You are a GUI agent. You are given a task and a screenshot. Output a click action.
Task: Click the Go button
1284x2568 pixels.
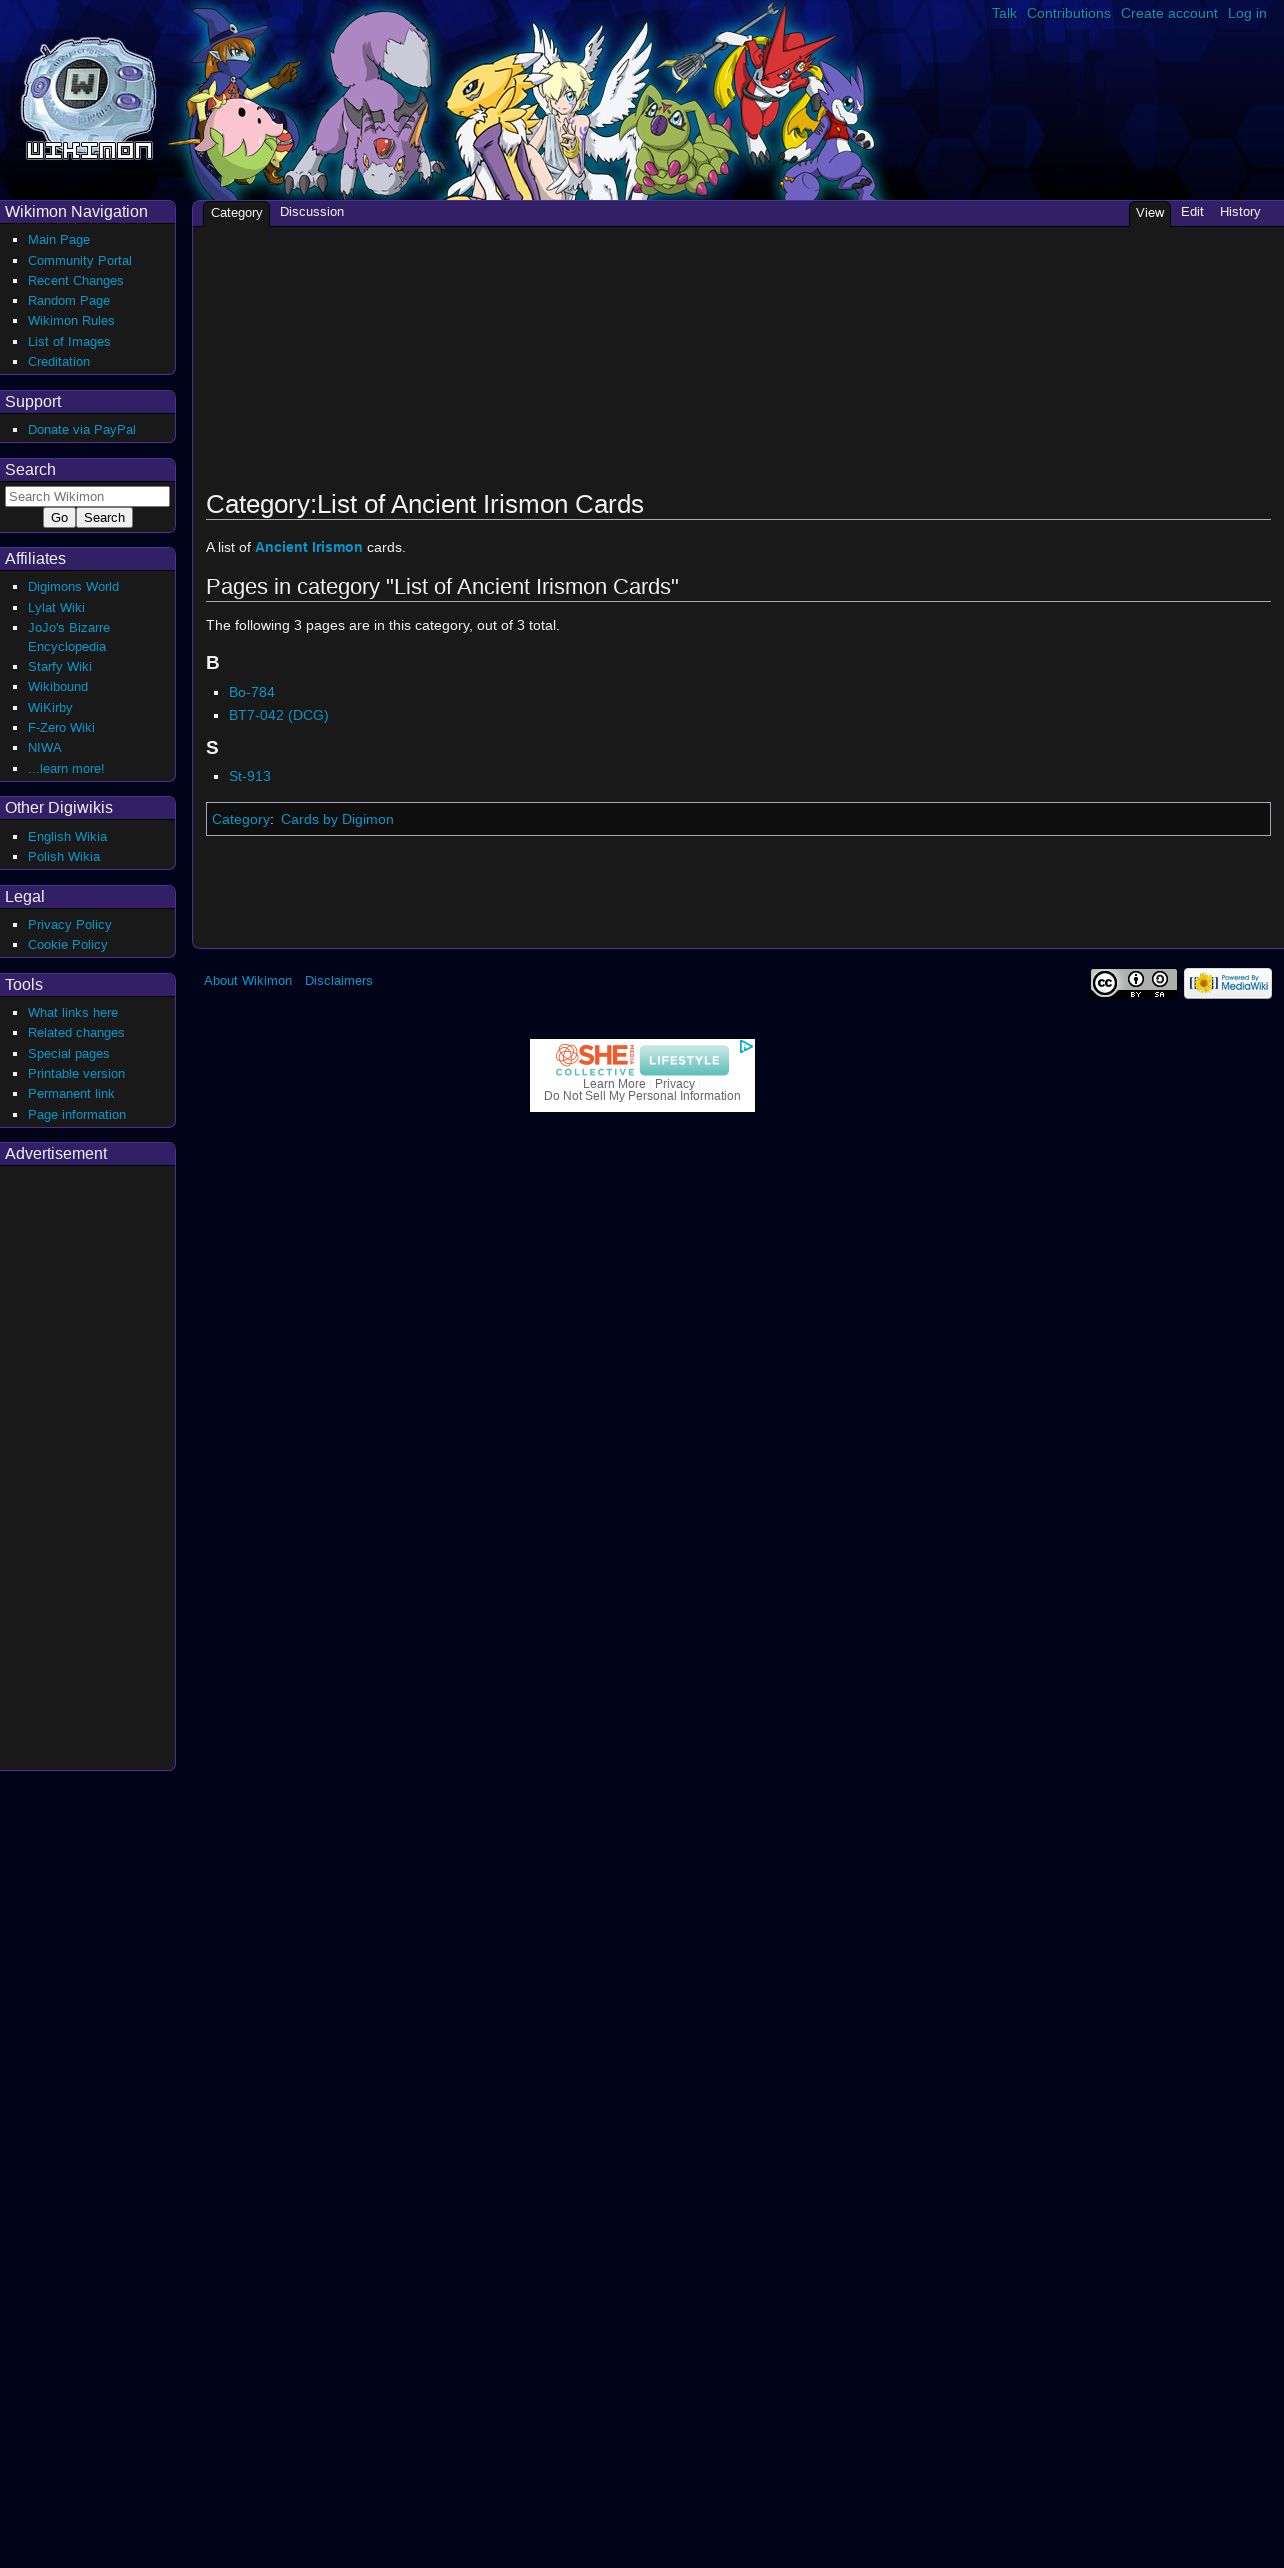coord(59,518)
